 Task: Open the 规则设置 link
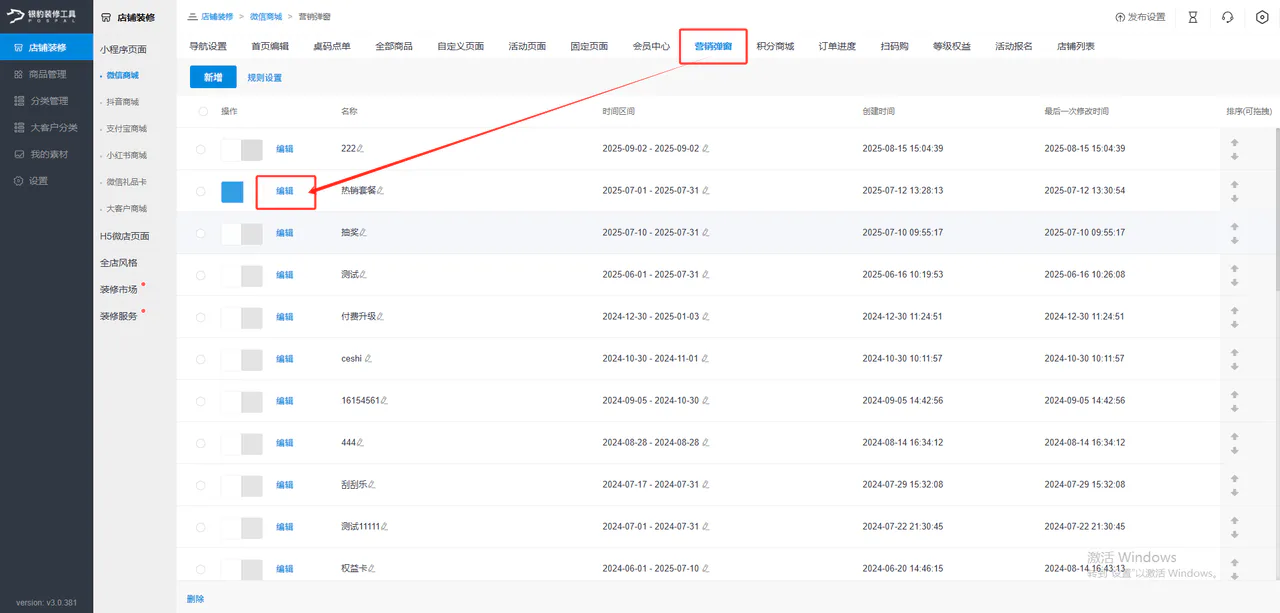coord(265,78)
